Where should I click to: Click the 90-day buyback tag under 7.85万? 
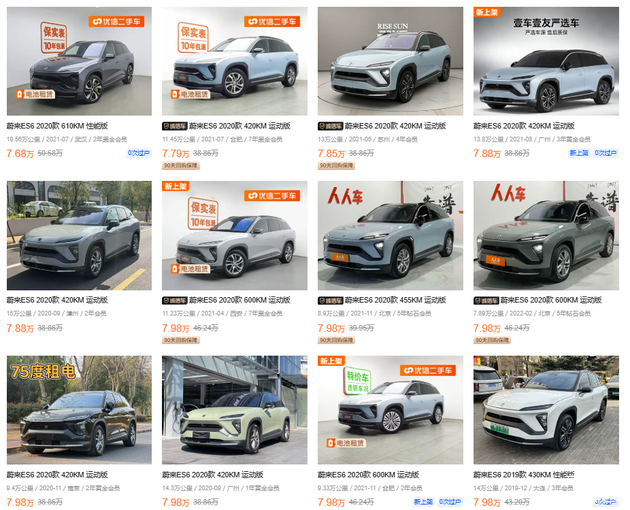336,166
